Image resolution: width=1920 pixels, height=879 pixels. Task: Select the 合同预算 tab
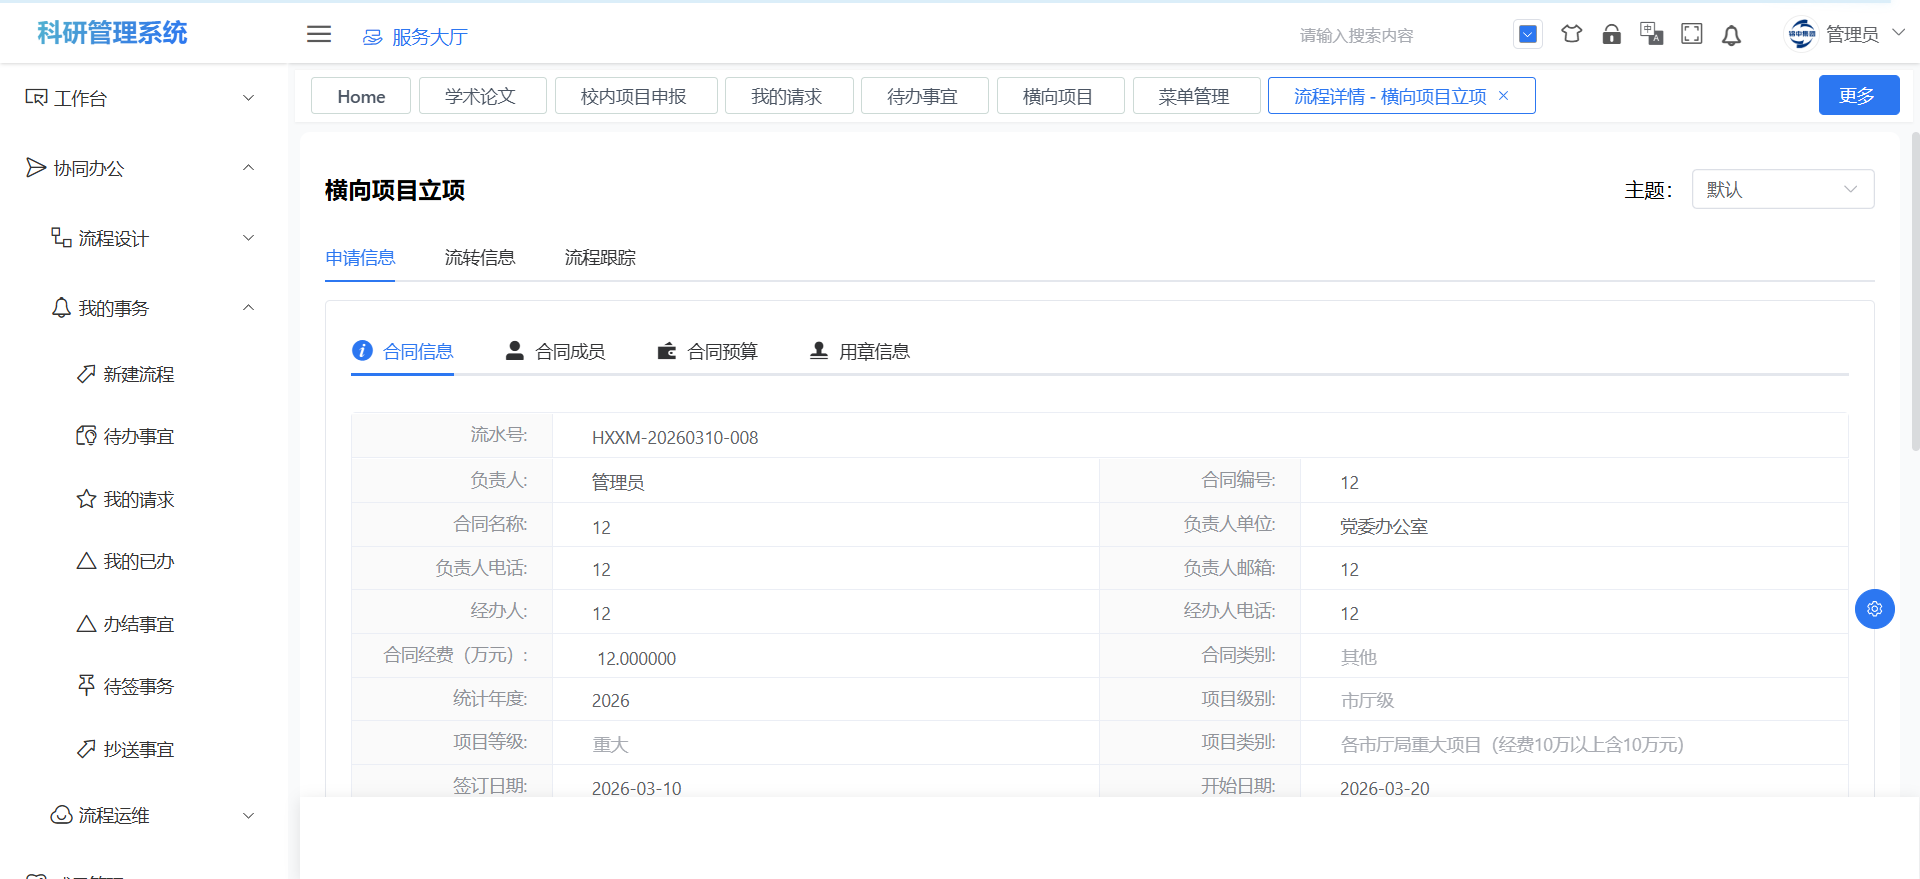coord(708,351)
